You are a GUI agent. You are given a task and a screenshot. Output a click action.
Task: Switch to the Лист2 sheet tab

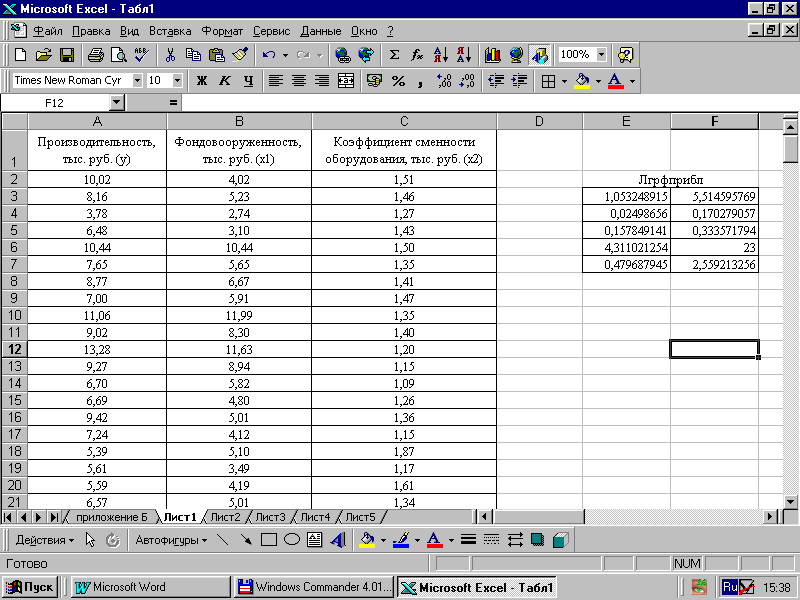225,517
